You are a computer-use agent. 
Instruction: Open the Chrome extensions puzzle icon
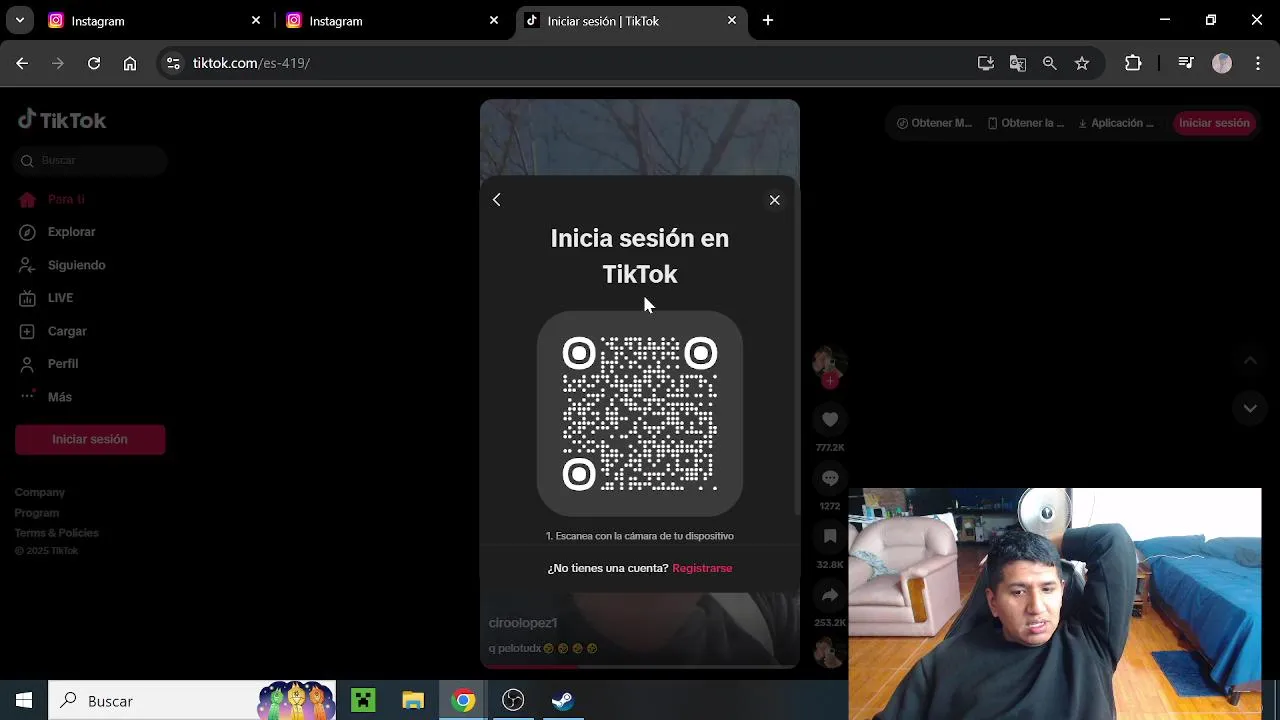coord(1133,63)
